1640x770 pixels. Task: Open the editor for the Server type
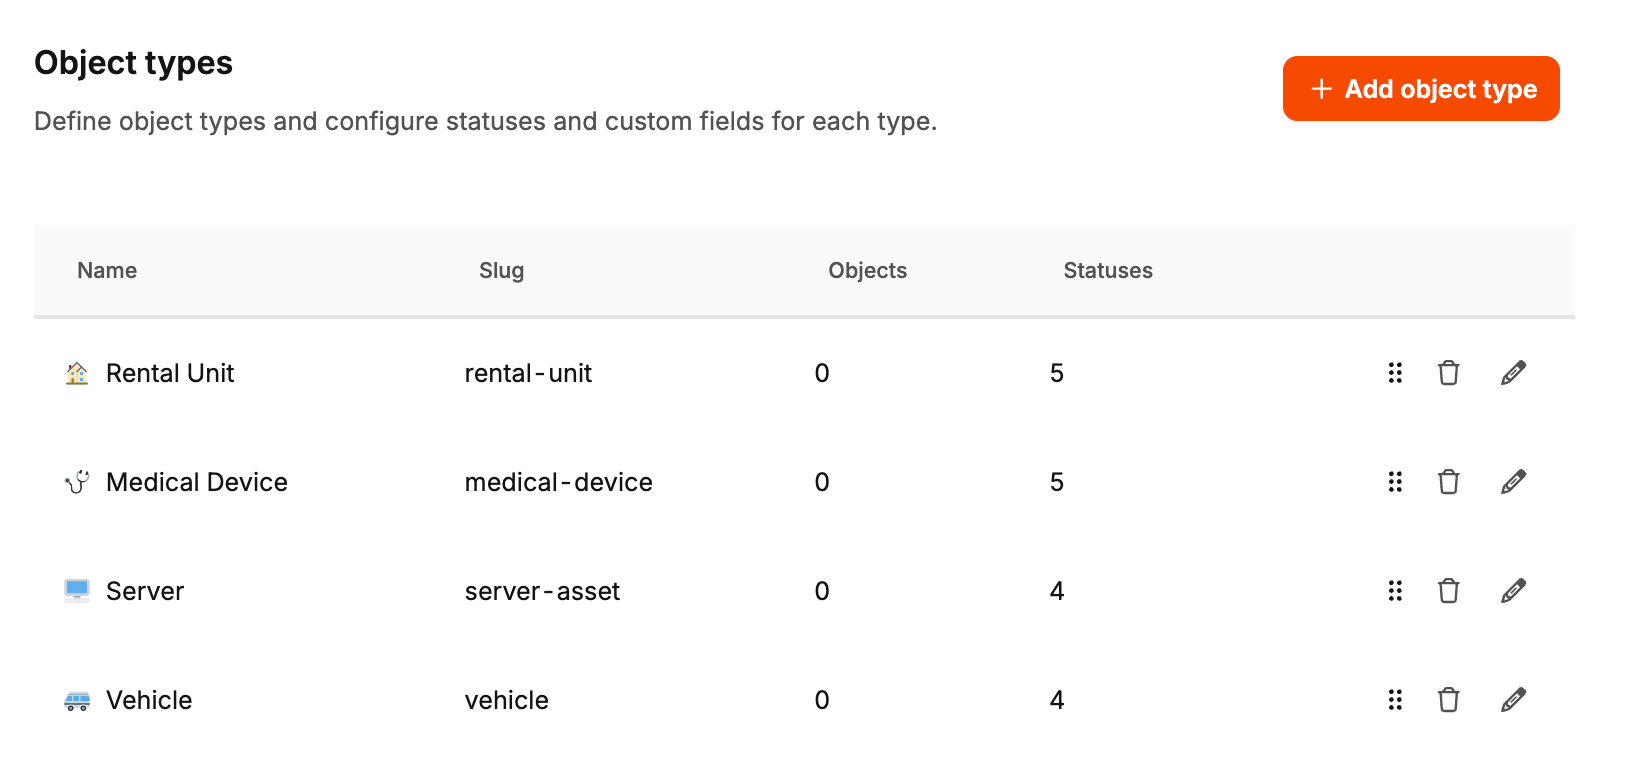(1513, 591)
